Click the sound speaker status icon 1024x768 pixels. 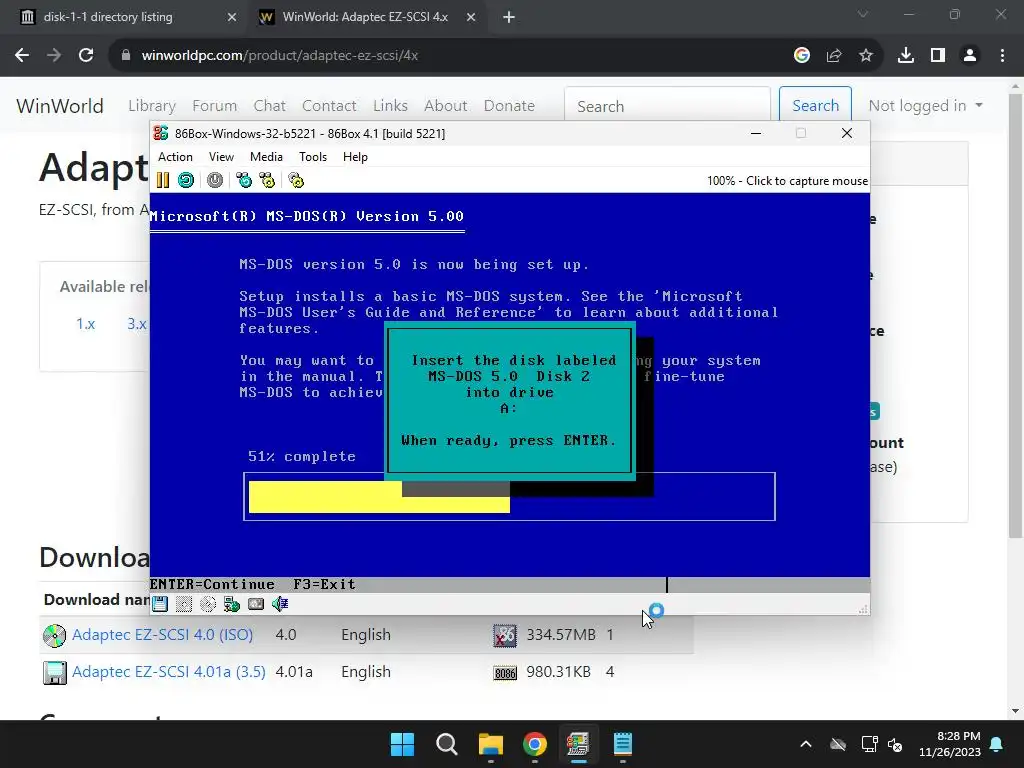(280, 604)
